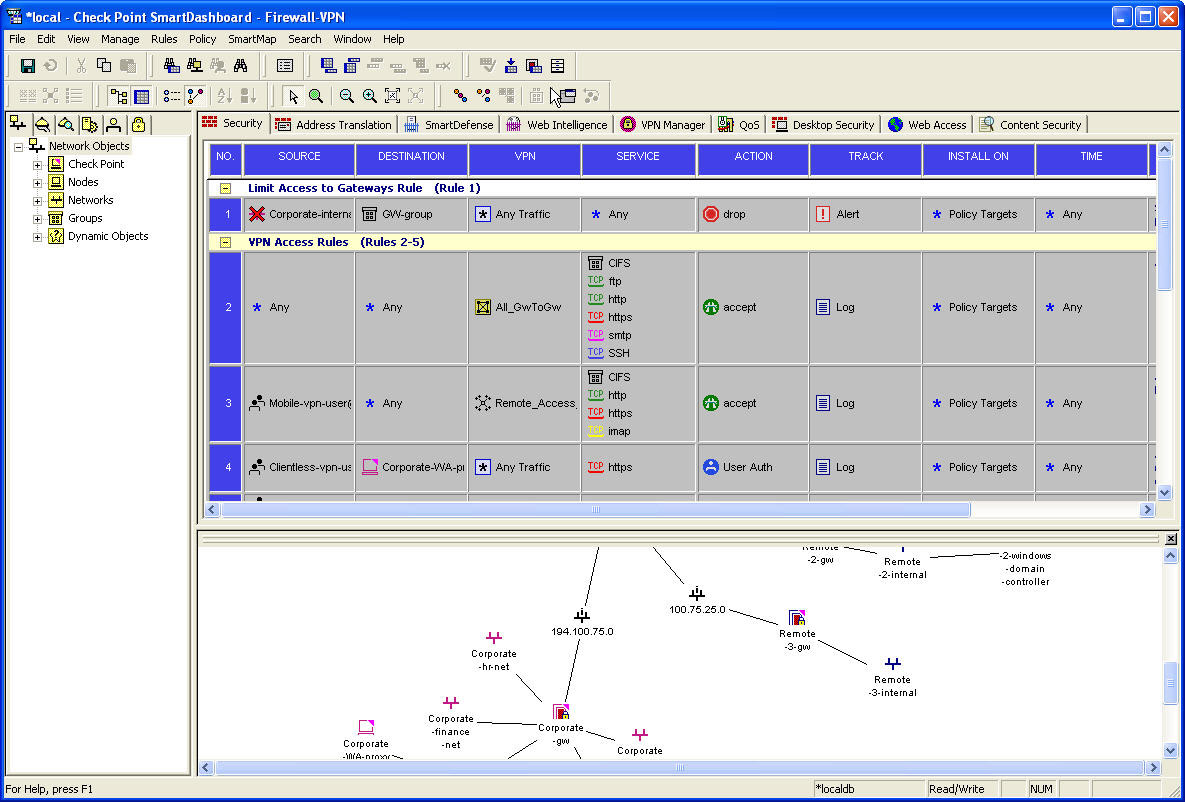Click the SERVICE column header

(638, 156)
